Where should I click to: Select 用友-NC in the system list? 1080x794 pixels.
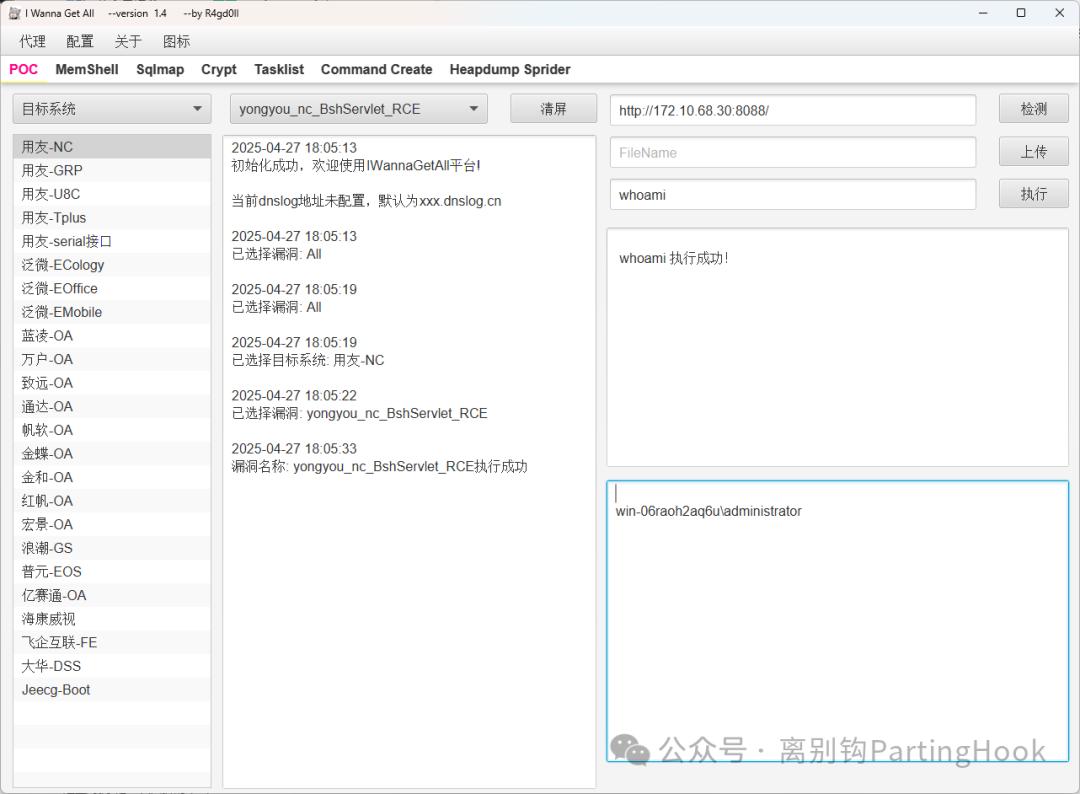coord(112,147)
